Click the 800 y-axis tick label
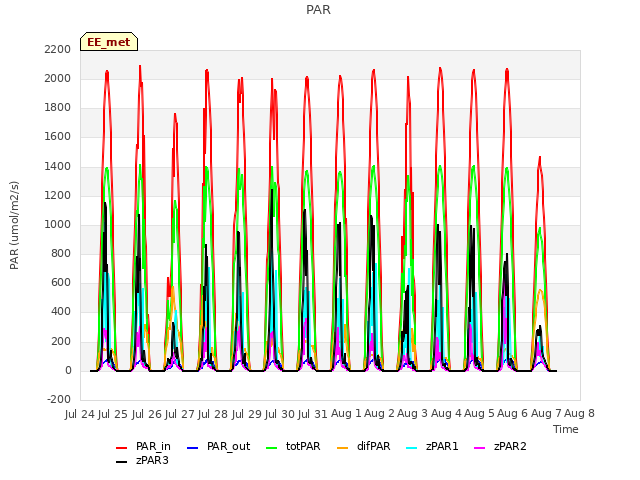This screenshot has width=640, height=480. point(61,253)
